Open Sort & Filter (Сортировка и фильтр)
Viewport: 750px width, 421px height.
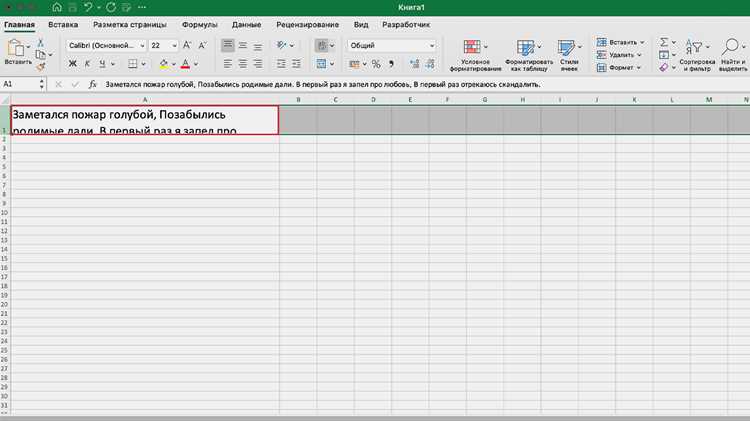[x=697, y=55]
